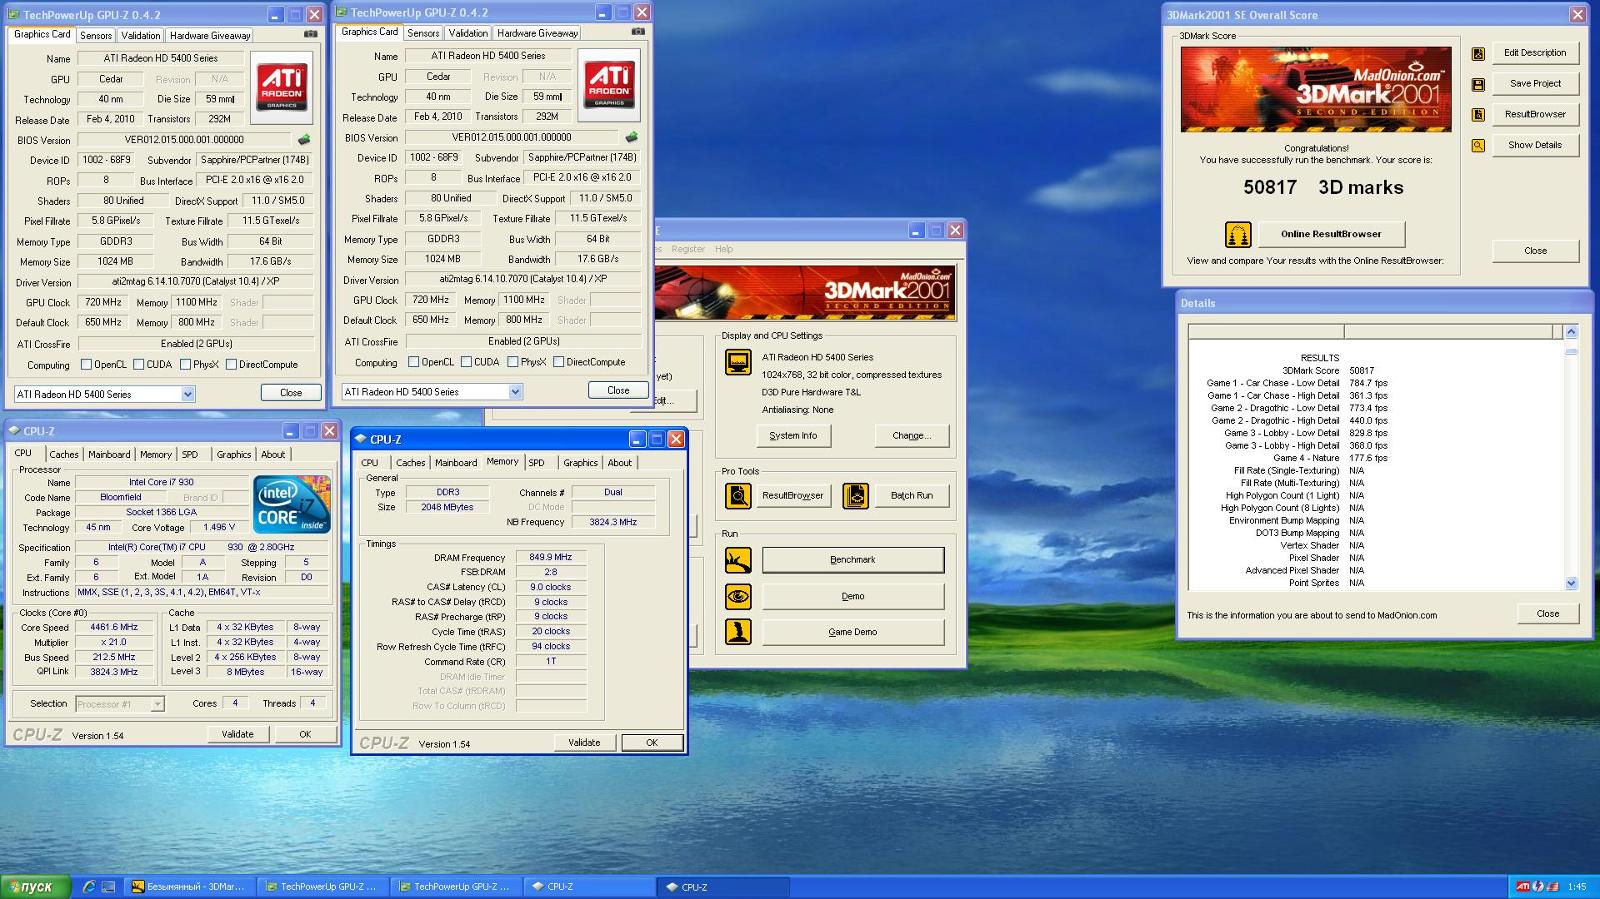Click Show Details button
The height and width of the screenshot is (899, 1600).
(1535, 145)
